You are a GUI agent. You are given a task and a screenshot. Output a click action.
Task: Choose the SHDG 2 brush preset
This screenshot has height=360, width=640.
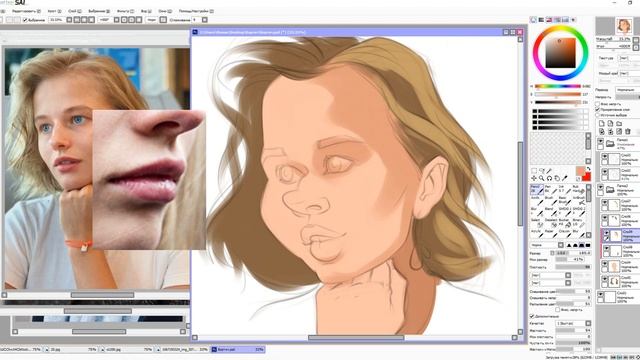coord(578,212)
